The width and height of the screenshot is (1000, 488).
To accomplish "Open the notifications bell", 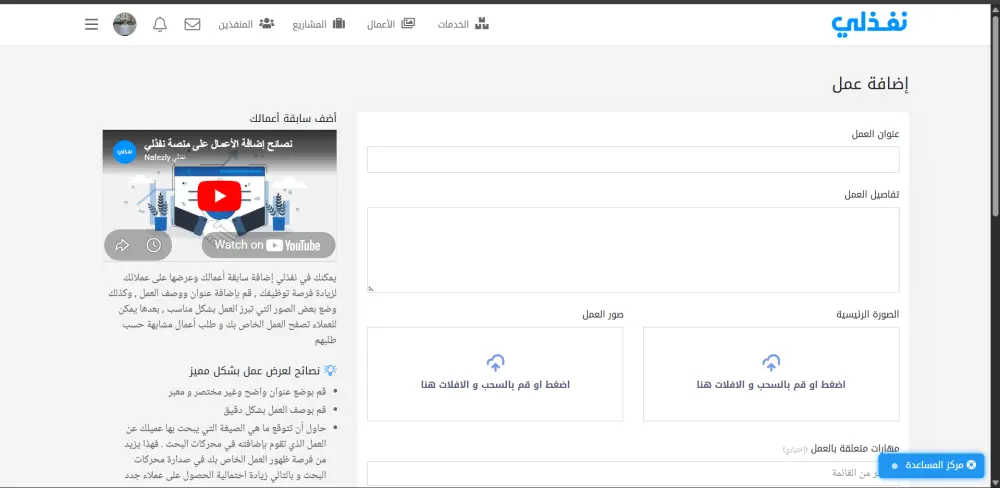I will 160,24.
